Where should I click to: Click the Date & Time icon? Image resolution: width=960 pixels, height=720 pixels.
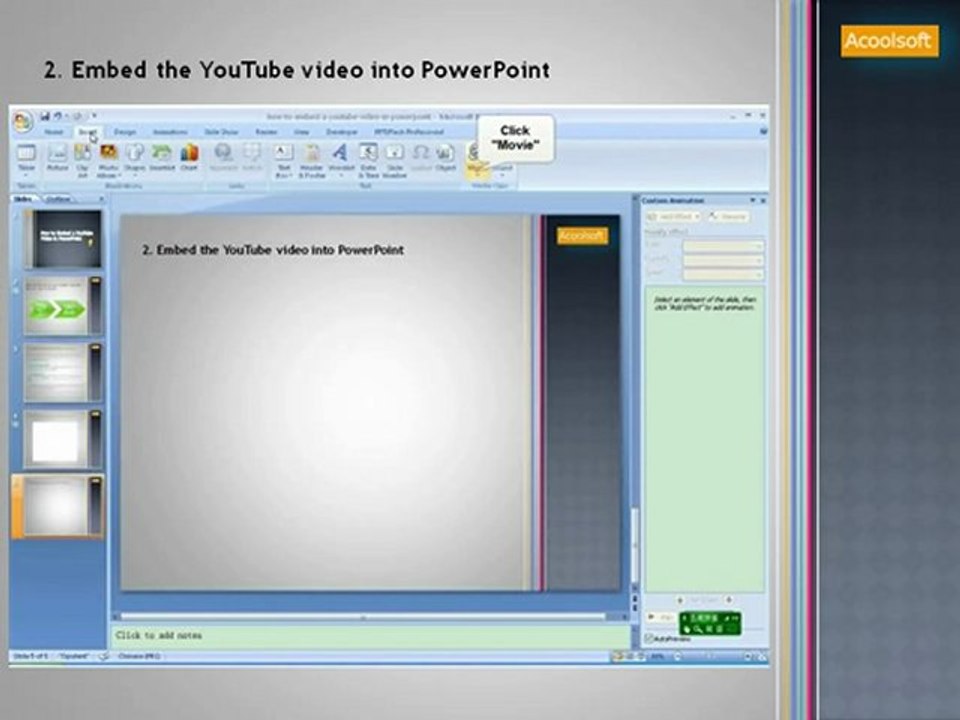pos(368,160)
